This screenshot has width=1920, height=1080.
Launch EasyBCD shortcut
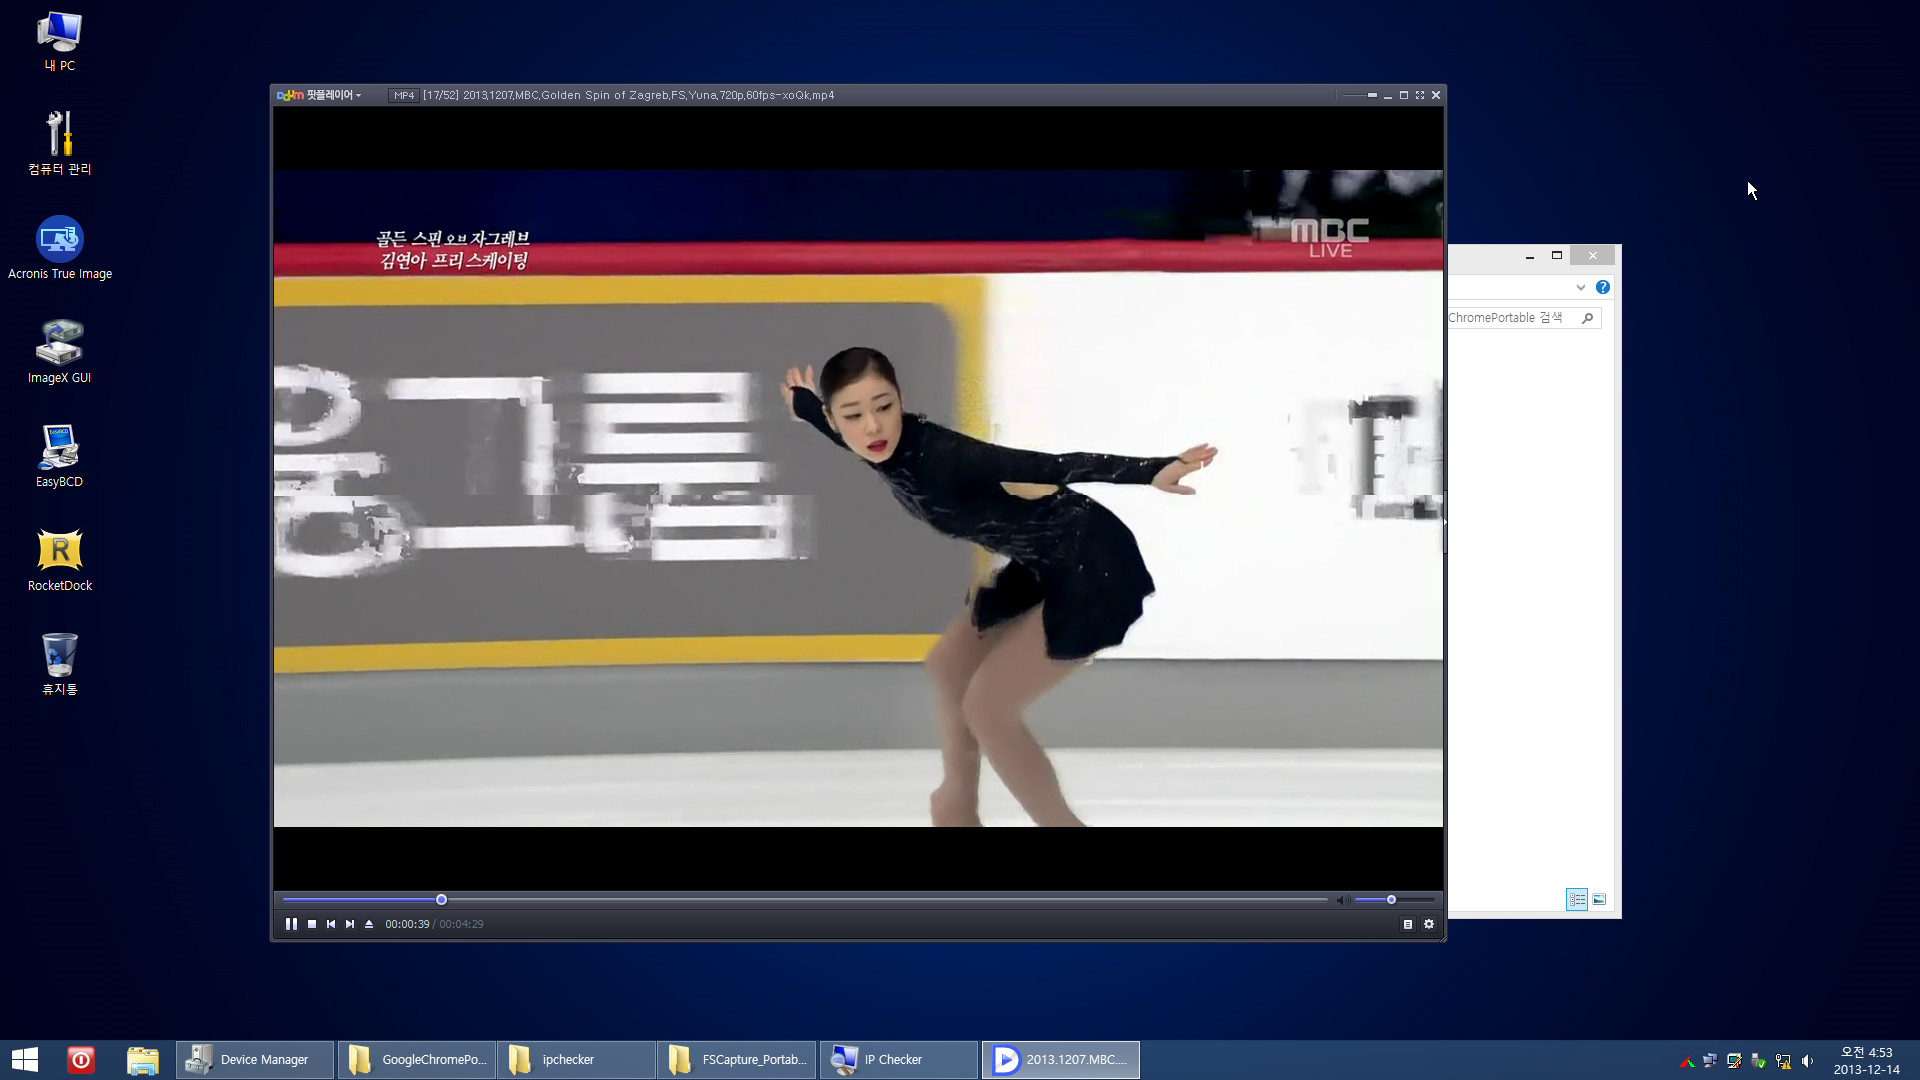(x=59, y=456)
